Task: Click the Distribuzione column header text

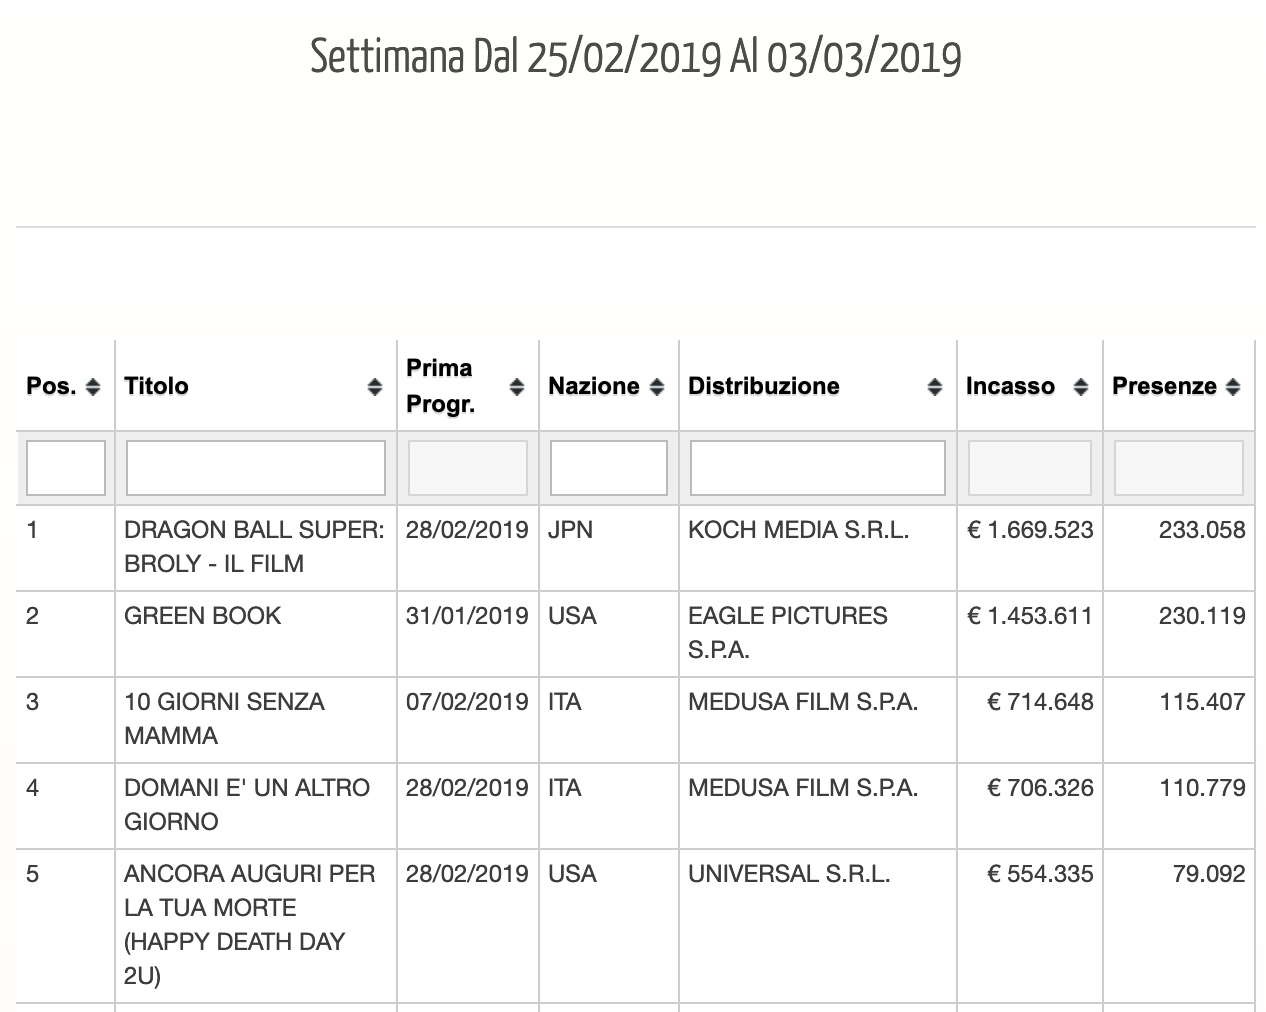Action: tap(764, 386)
